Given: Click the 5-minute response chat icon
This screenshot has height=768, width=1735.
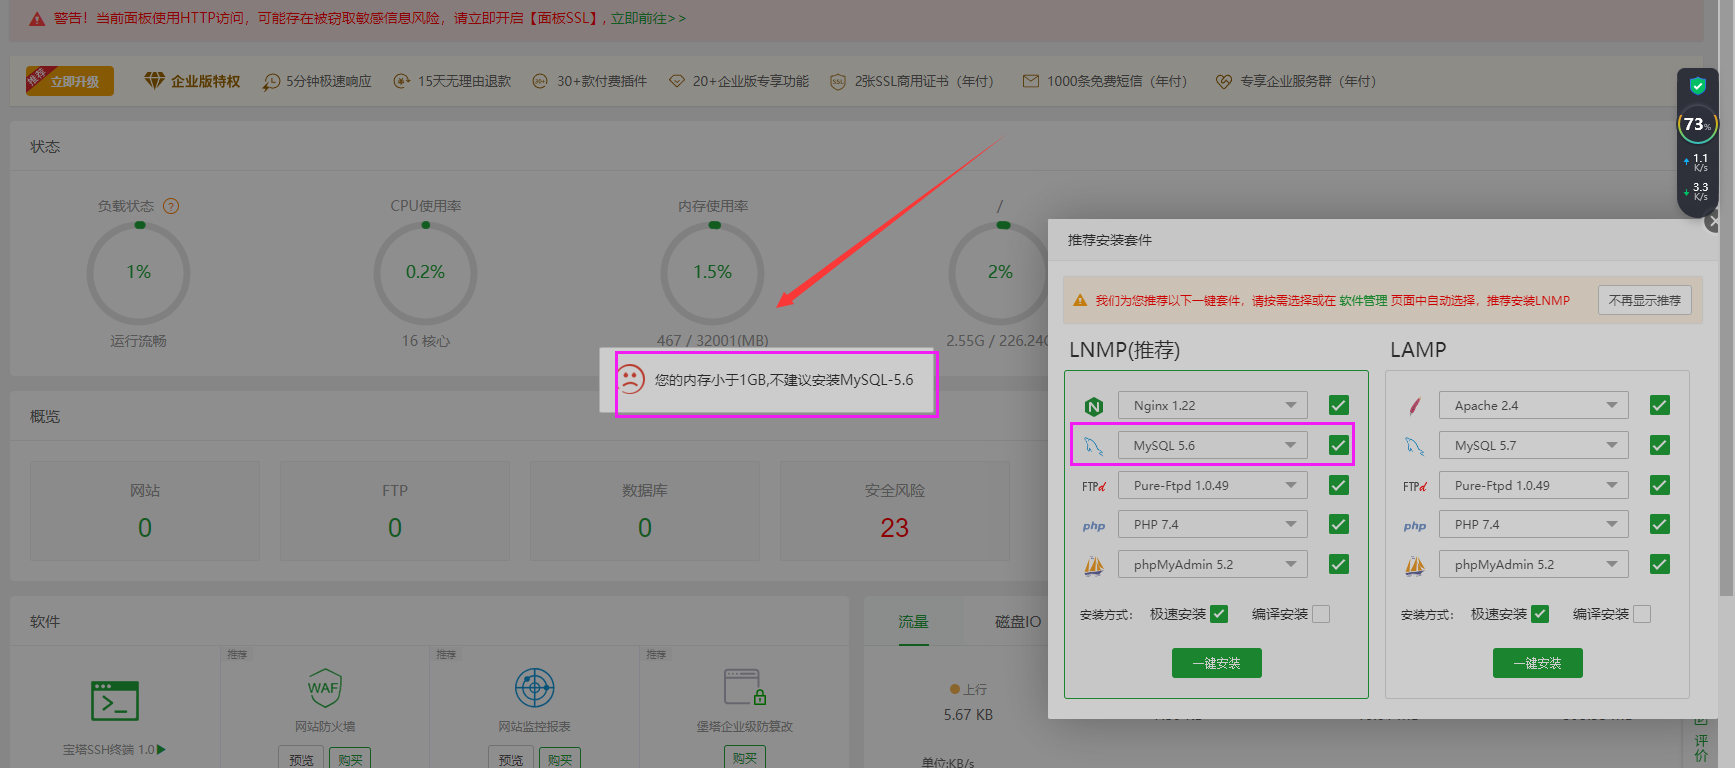Looking at the screenshot, I should click(x=271, y=82).
